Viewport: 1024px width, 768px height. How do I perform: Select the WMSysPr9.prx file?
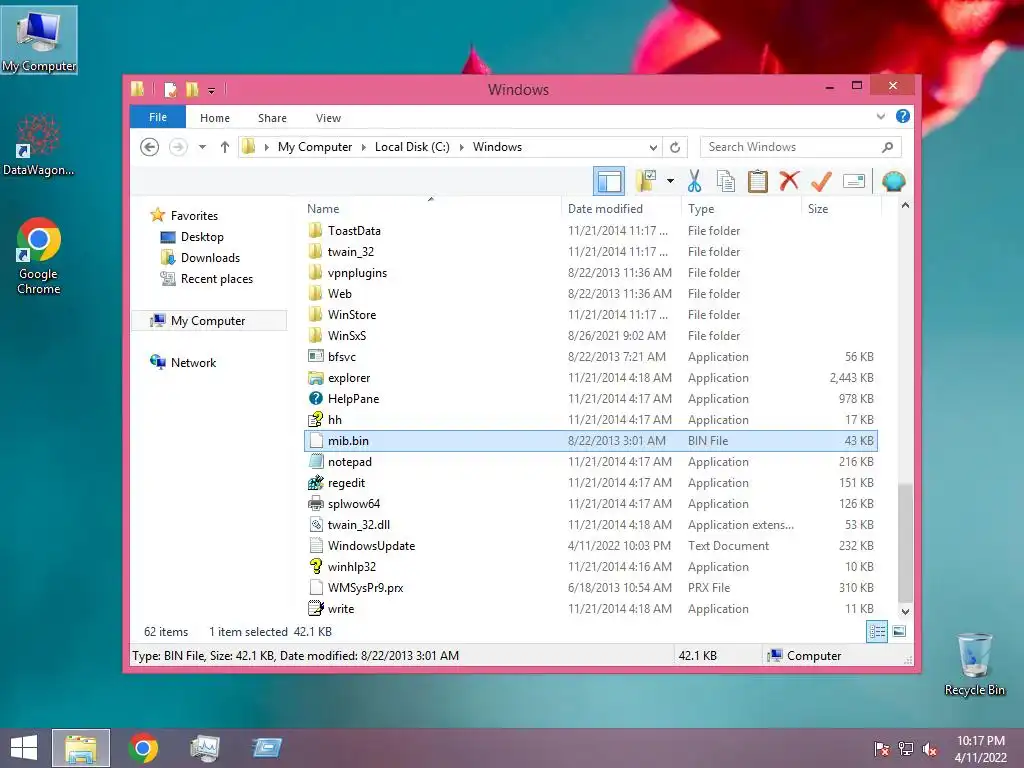click(x=591, y=588)
